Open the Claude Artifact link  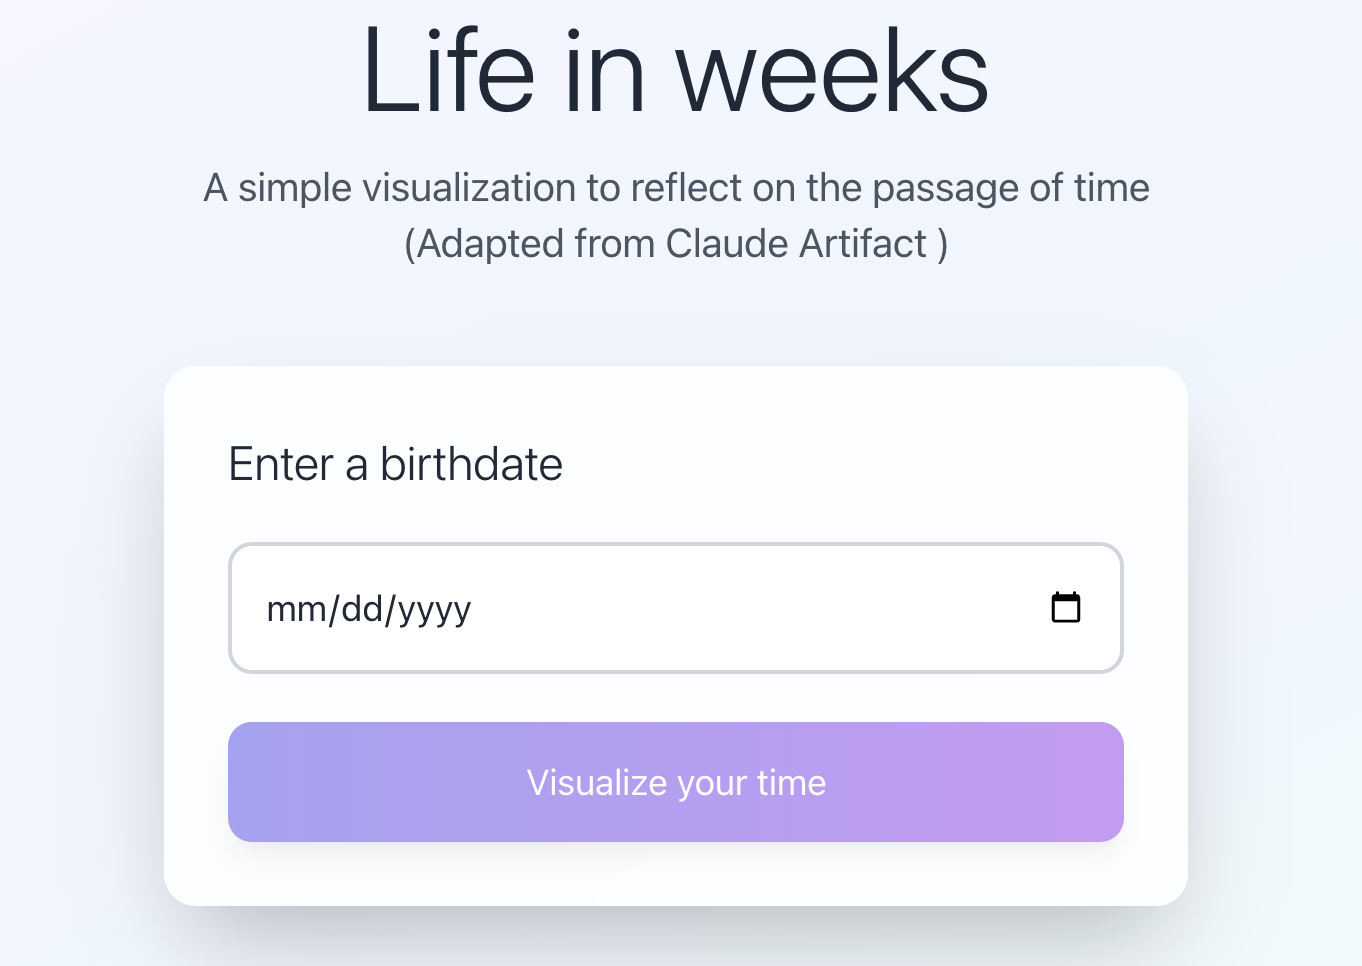click(796, 244)
